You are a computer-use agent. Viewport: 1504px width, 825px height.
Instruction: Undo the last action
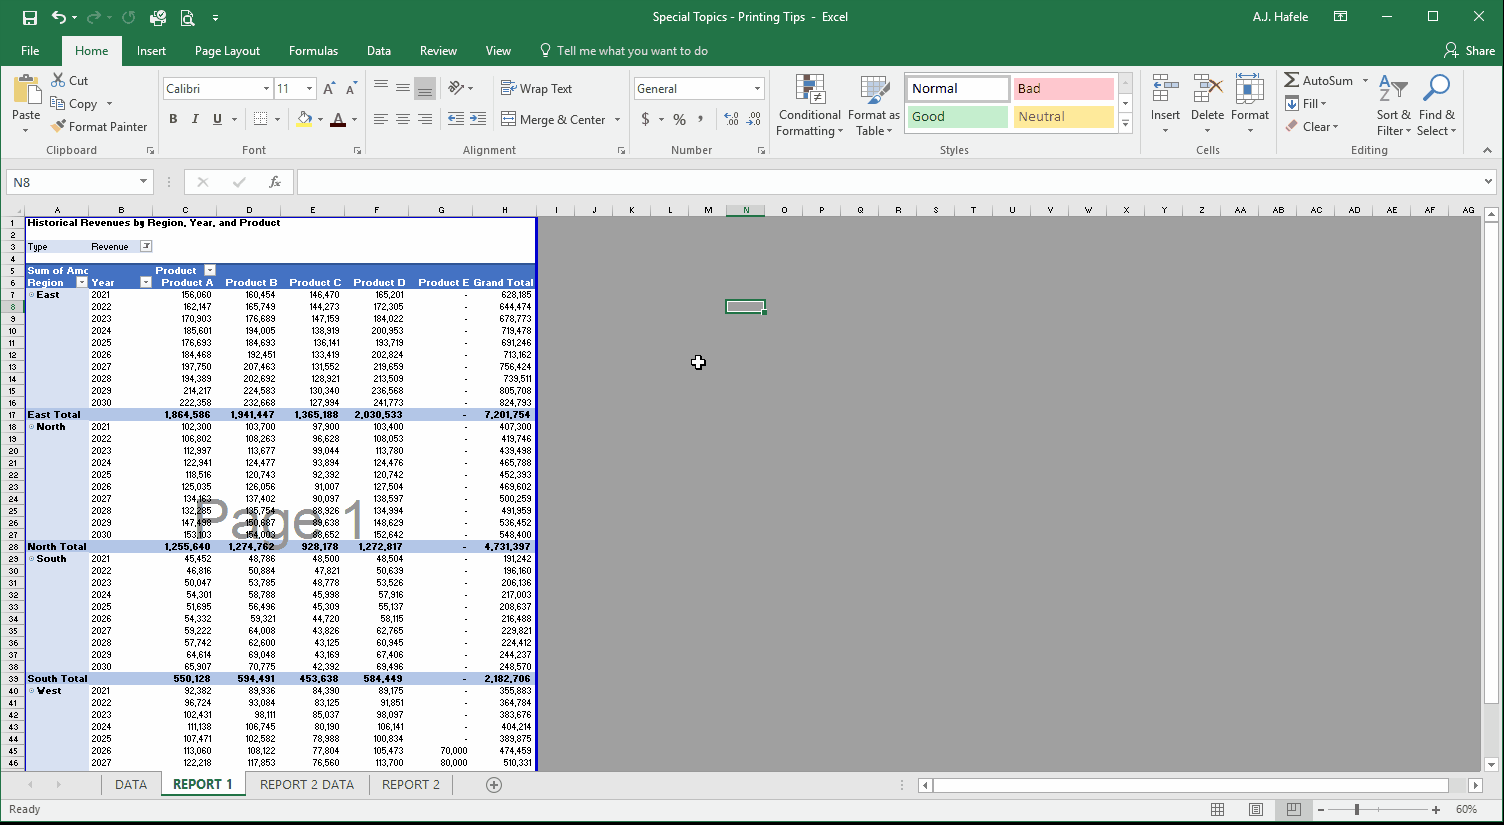pos(59,17)
